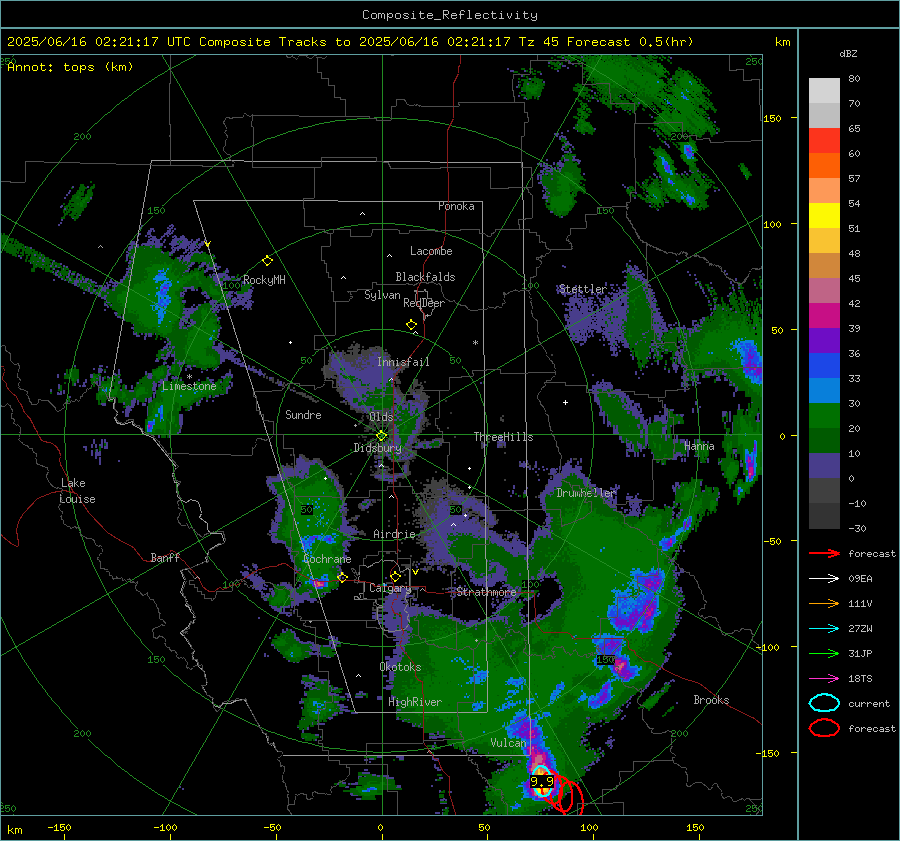Click the 9.9 storm top label
The width and height of the screenshot is (900, 841).
(541, 781)
